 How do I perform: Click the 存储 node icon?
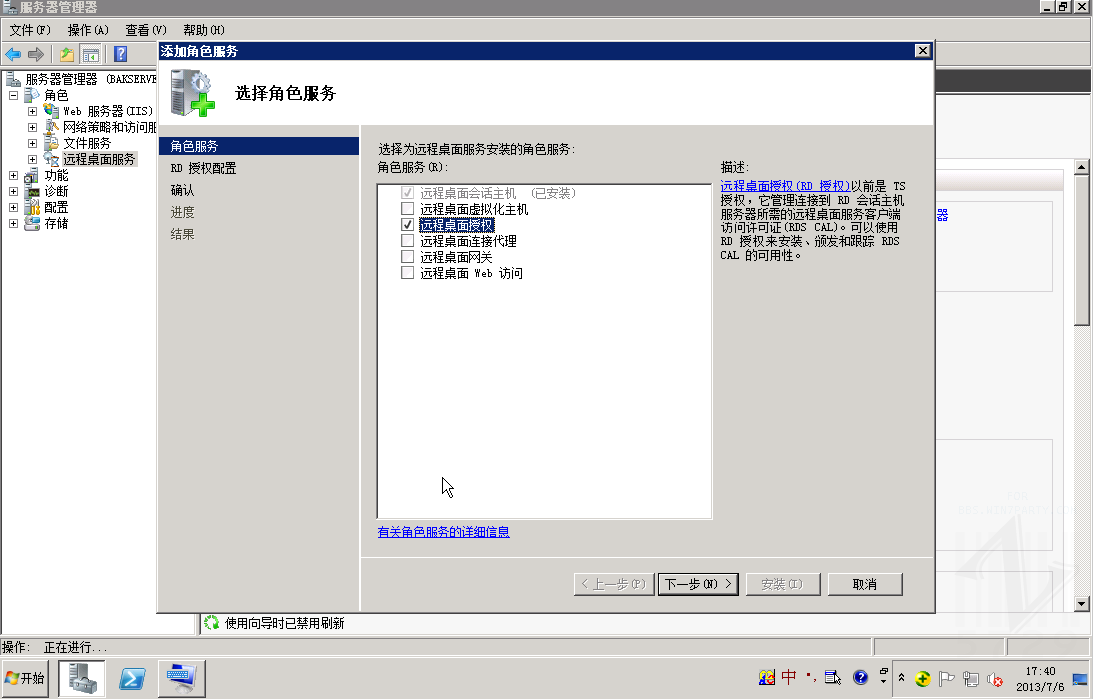pos(31,223)
